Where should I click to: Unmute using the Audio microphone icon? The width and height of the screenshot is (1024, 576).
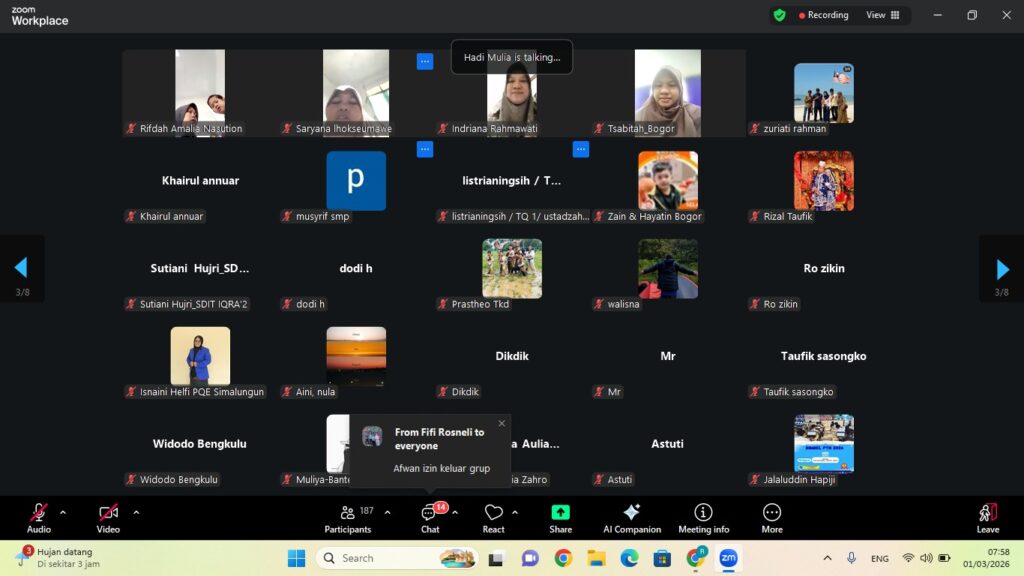(x=39, y=513)
